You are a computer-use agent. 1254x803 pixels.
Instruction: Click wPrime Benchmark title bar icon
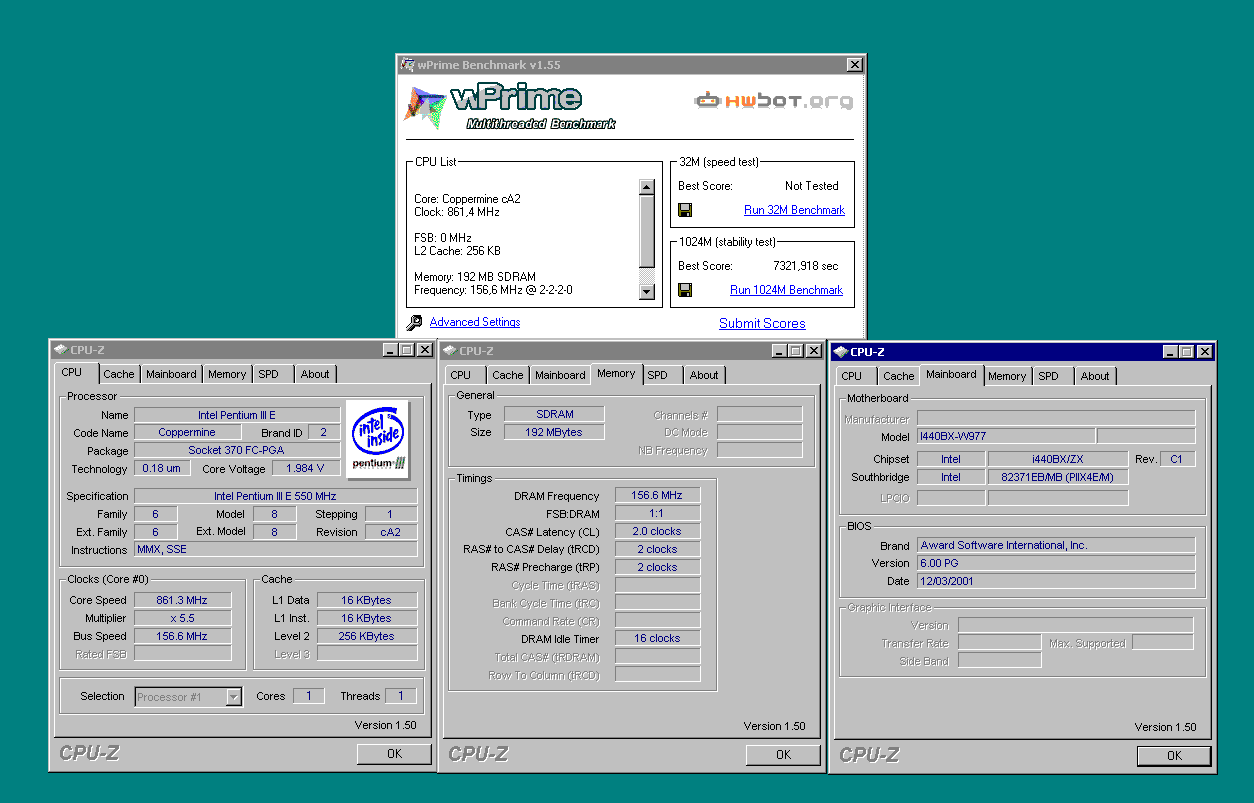[x=407, y=64]
